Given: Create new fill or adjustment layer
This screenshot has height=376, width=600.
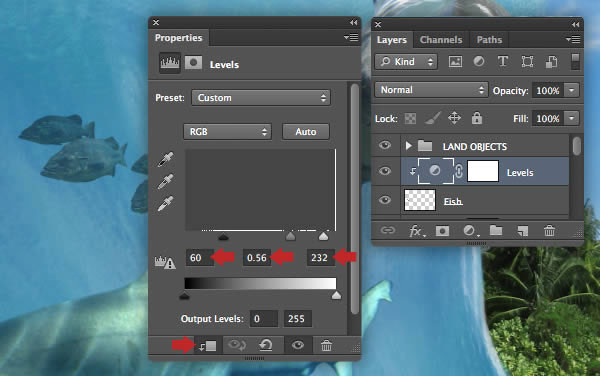Looking at the screenshot, I should coord(470,231).
